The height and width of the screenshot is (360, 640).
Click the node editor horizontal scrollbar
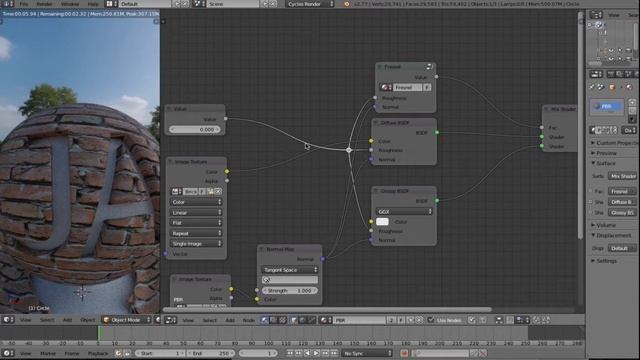click(327, 309)
